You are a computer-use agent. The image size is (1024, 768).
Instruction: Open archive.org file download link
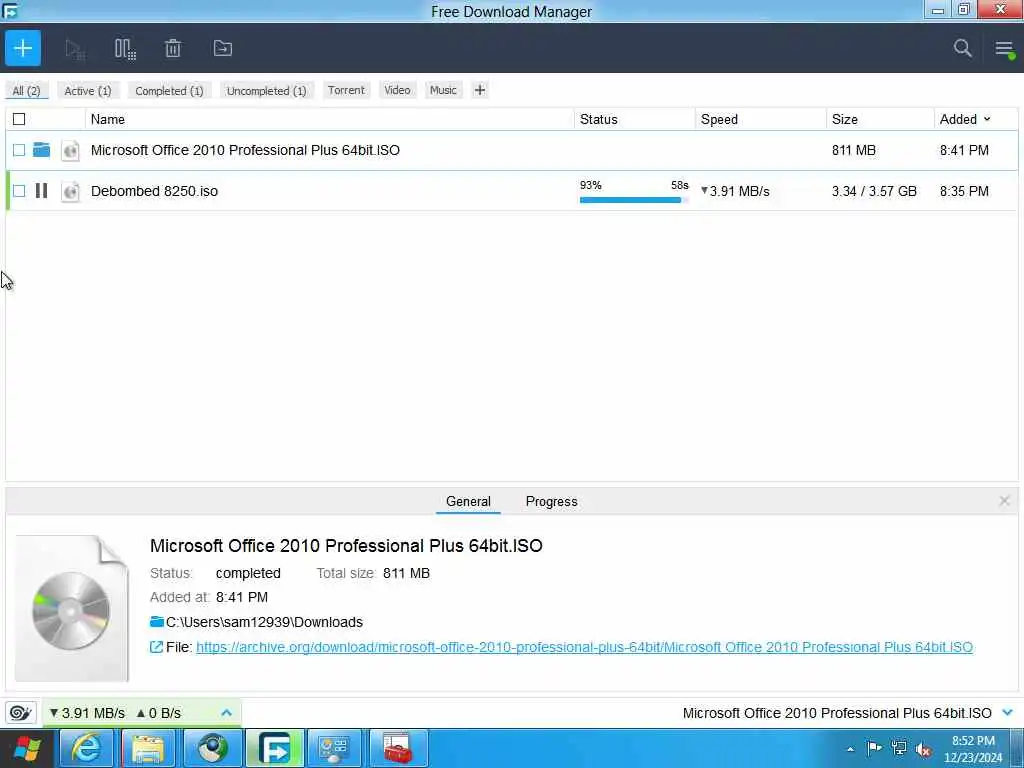click(584, 647)
